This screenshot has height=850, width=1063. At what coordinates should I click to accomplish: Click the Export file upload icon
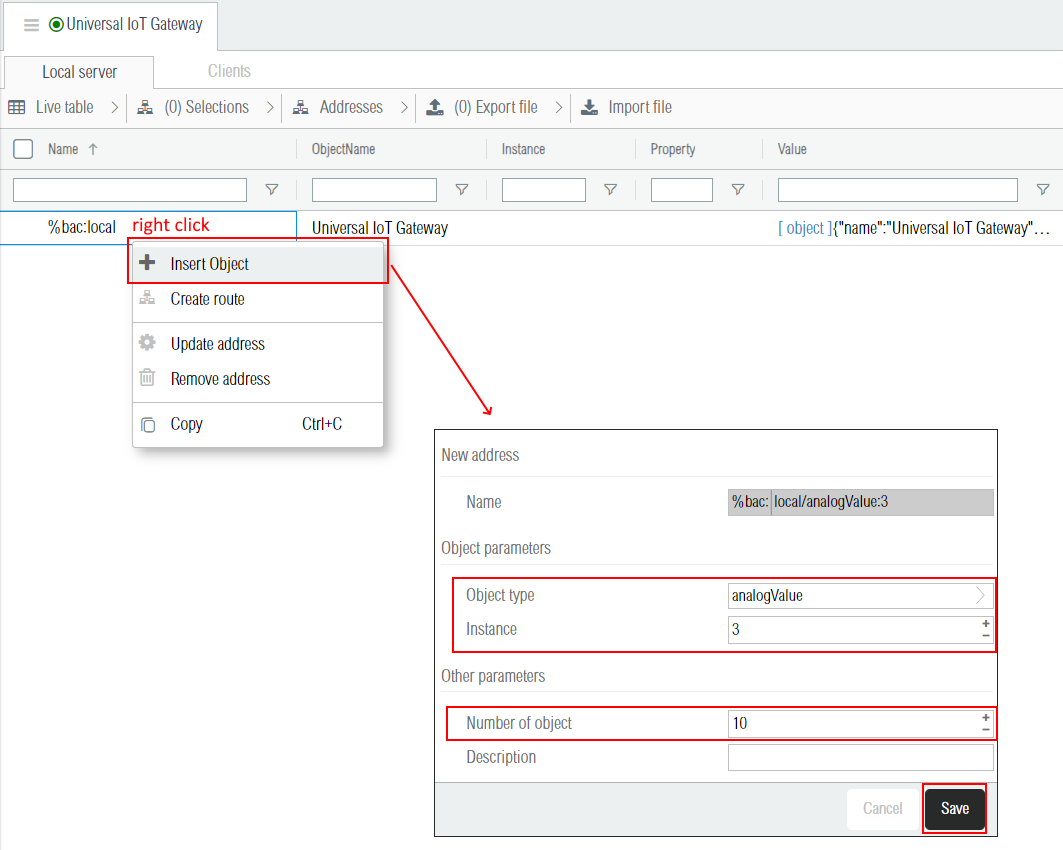pos(434,107)
